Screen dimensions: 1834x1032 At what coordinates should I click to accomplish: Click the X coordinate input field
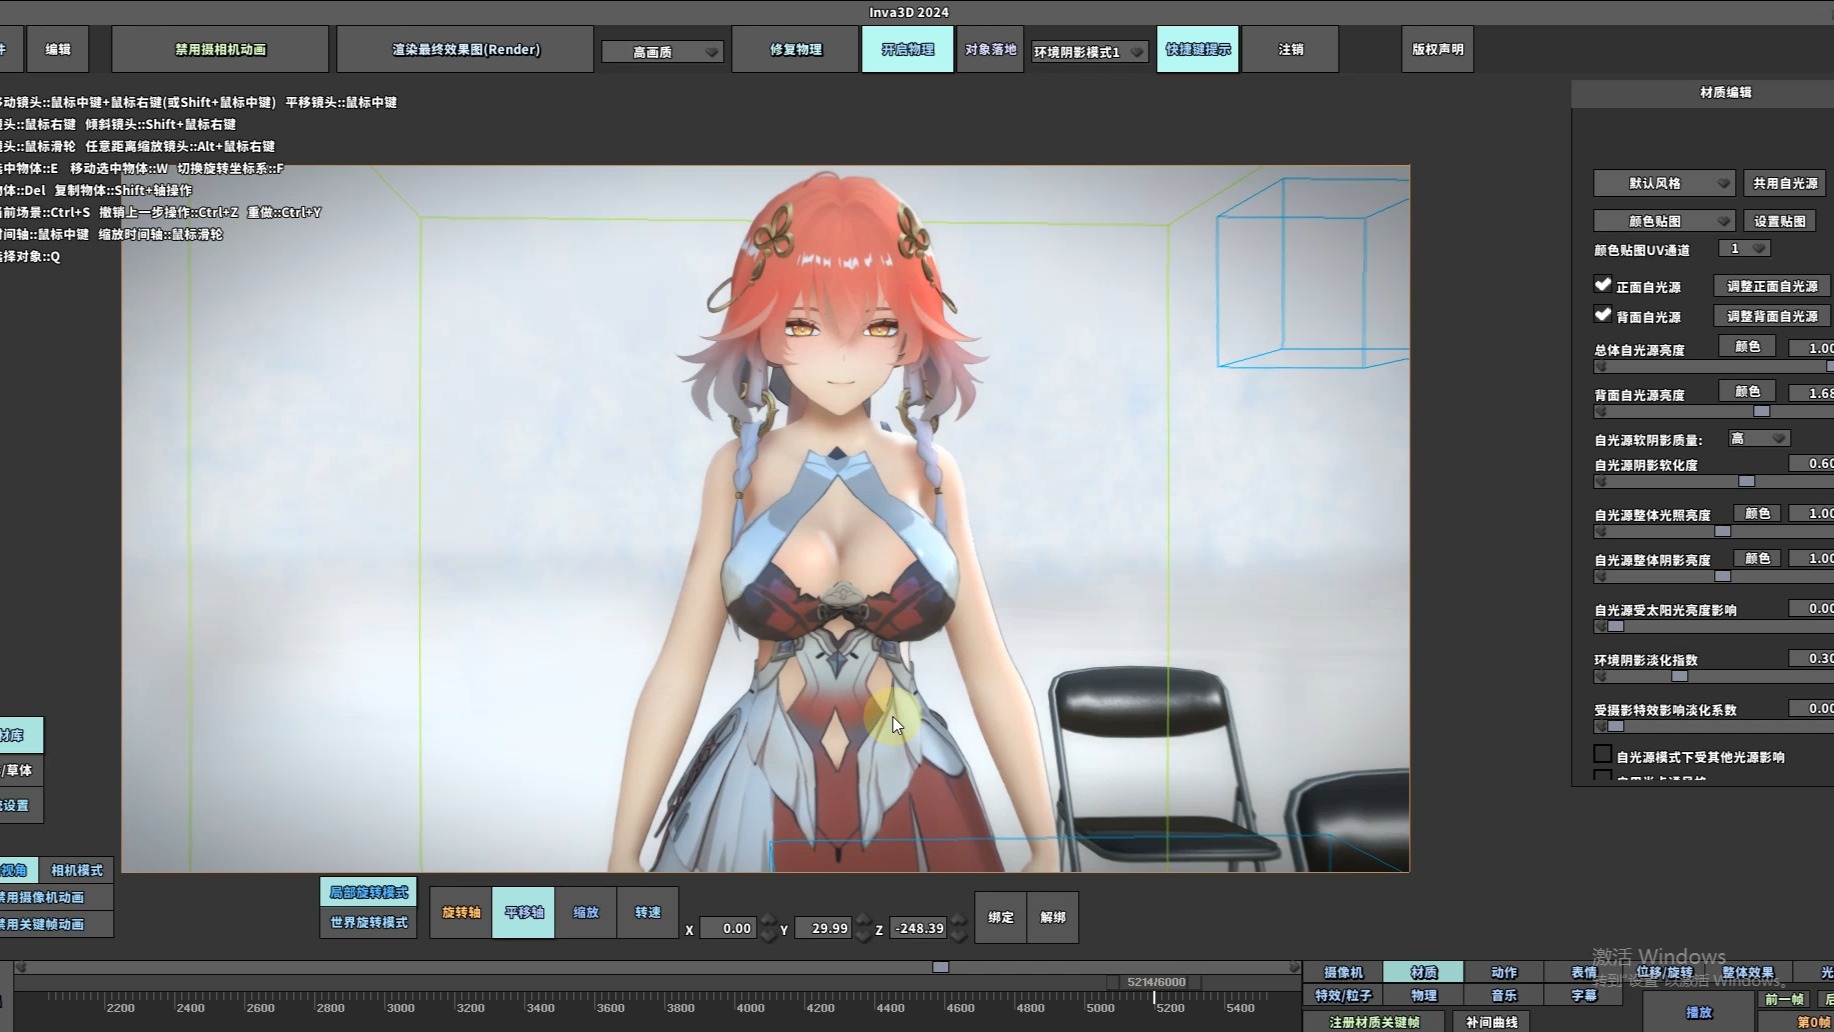tap(728, 928)
